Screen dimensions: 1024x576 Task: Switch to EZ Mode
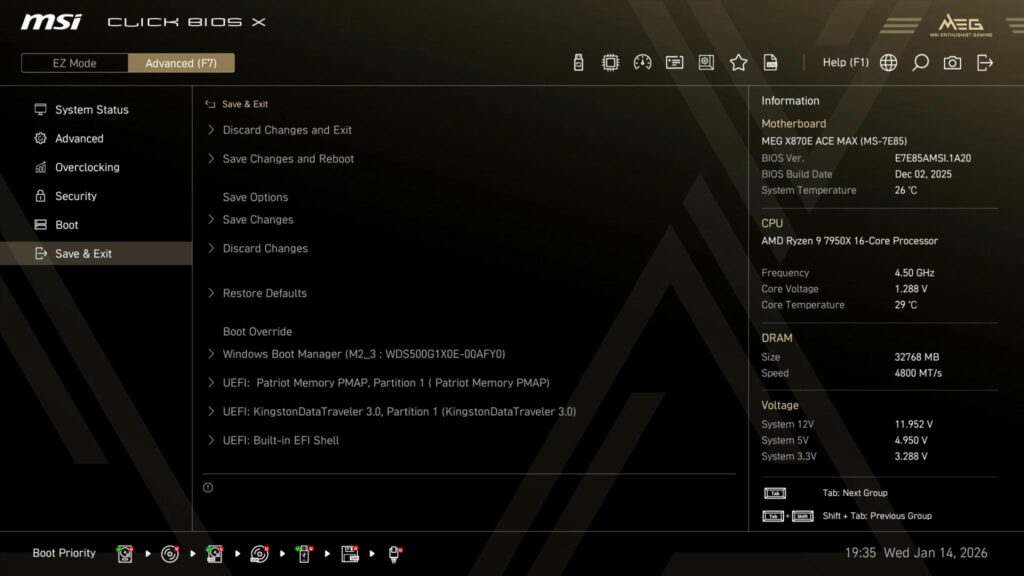pos(74,63)
